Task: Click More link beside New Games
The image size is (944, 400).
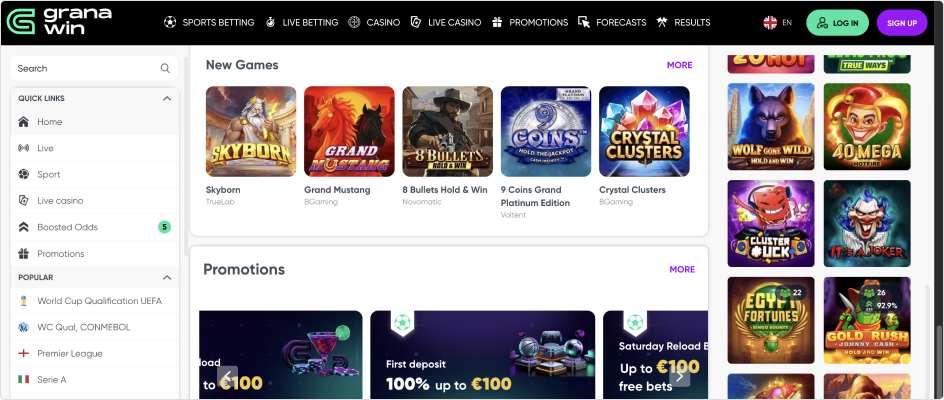Action: point(679,65)
